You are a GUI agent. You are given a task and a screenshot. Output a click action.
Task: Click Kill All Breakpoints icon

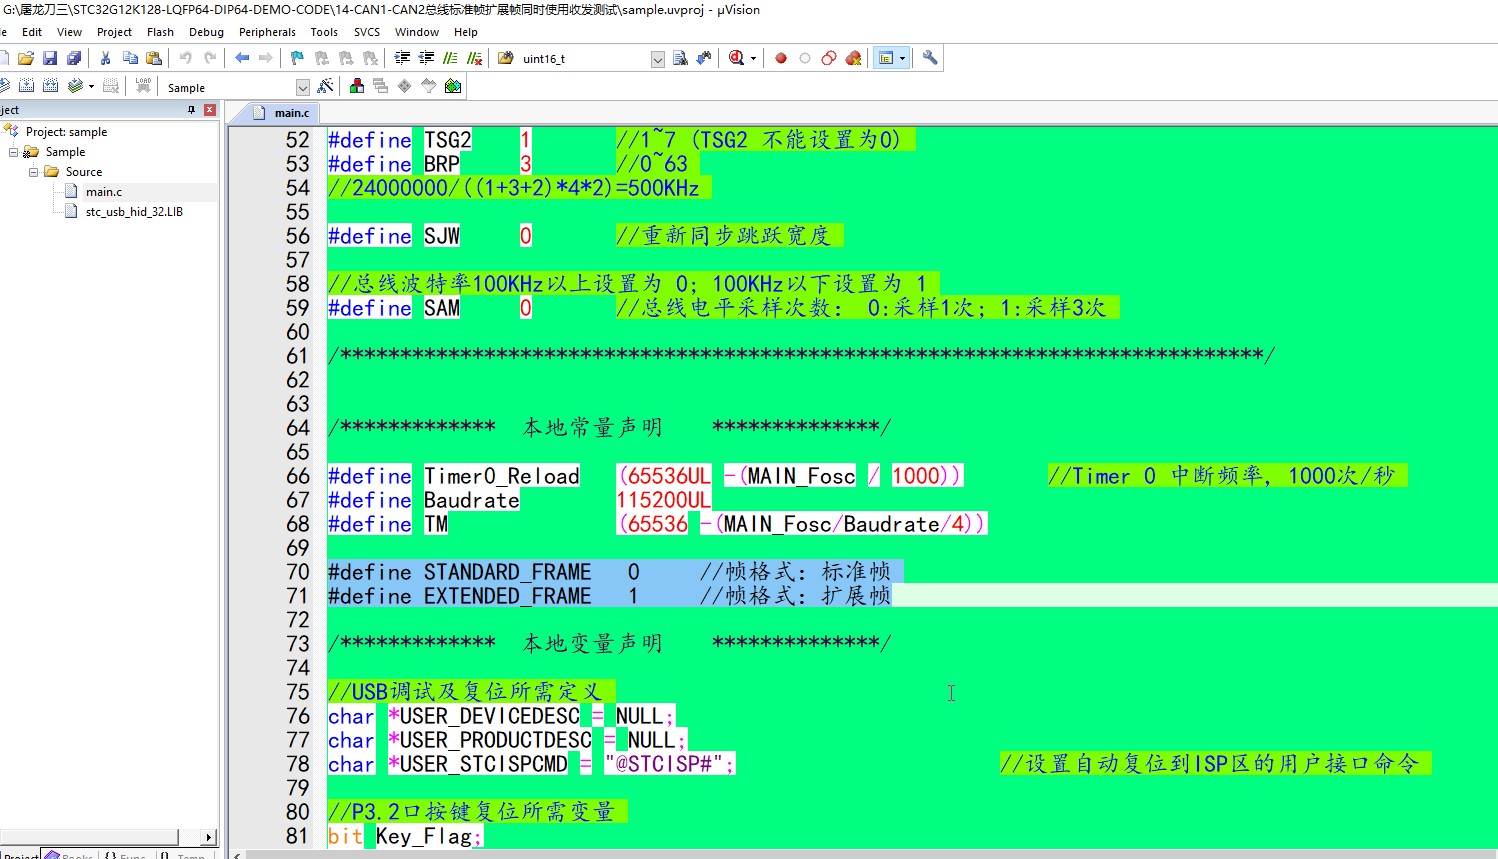tap(853, 58)
